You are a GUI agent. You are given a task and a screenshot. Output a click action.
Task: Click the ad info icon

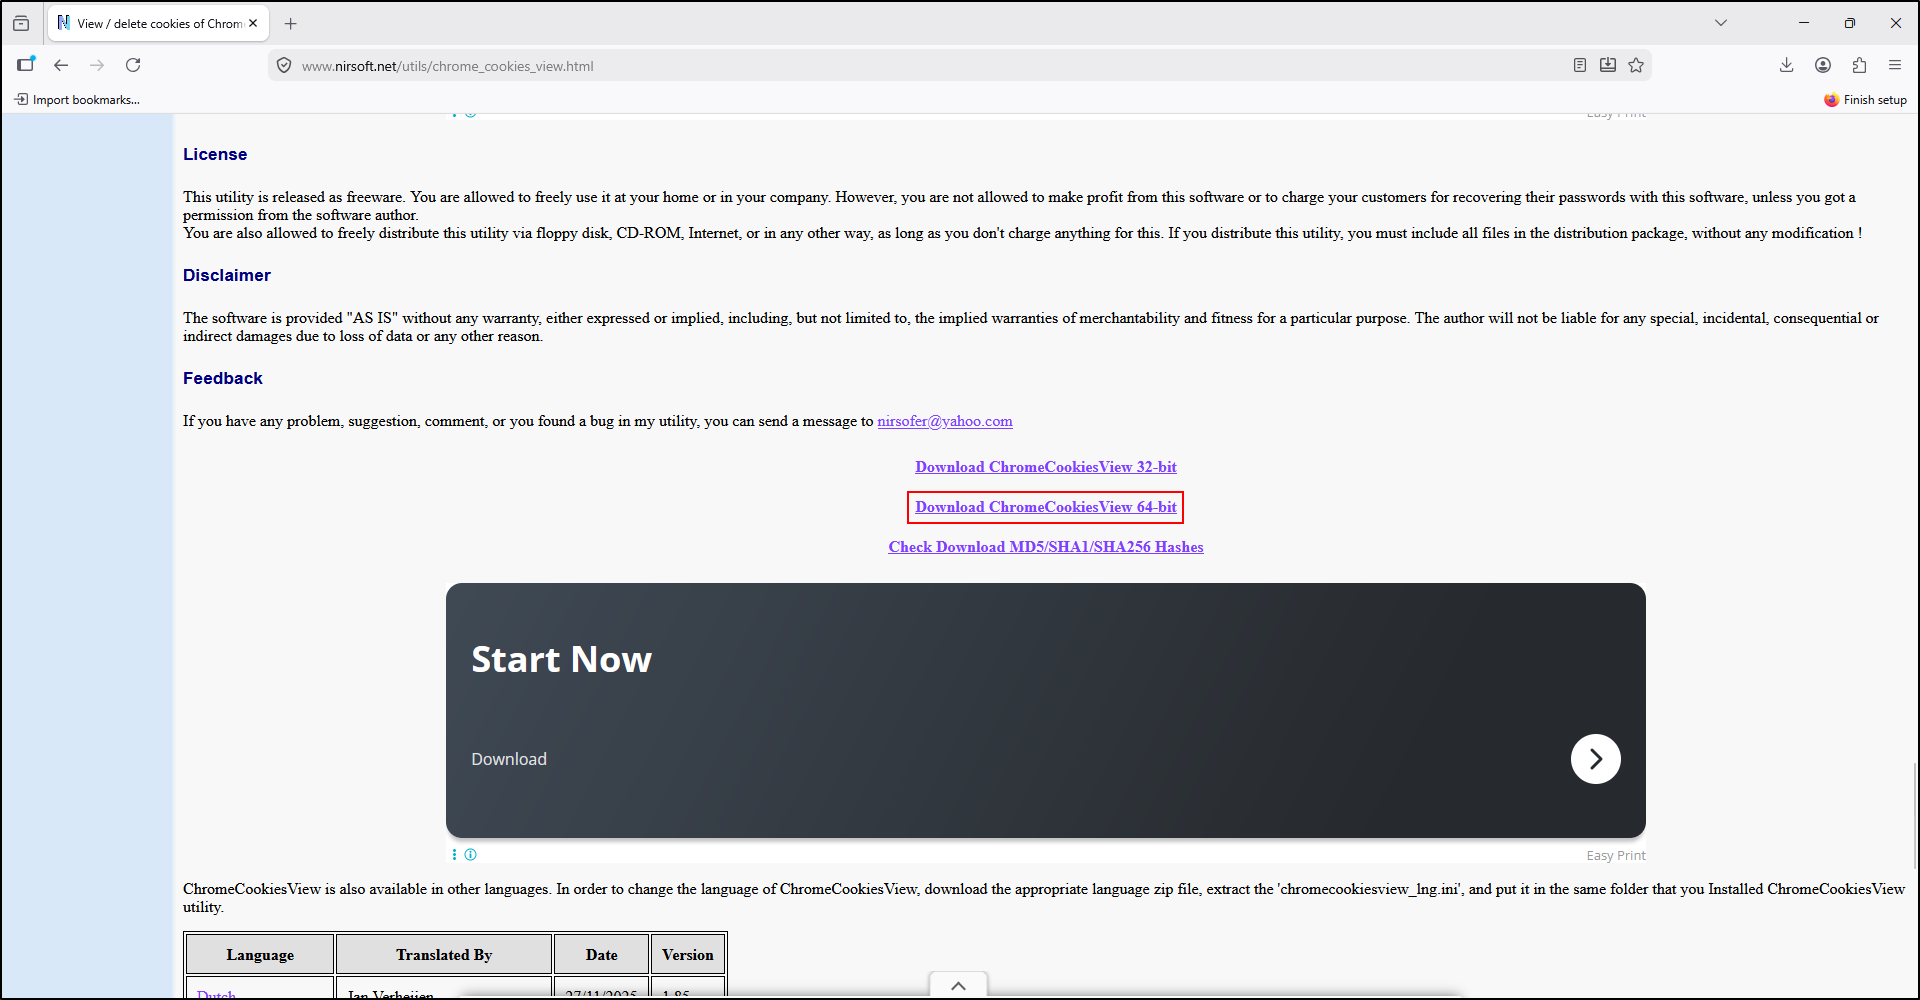coord(471,855)
